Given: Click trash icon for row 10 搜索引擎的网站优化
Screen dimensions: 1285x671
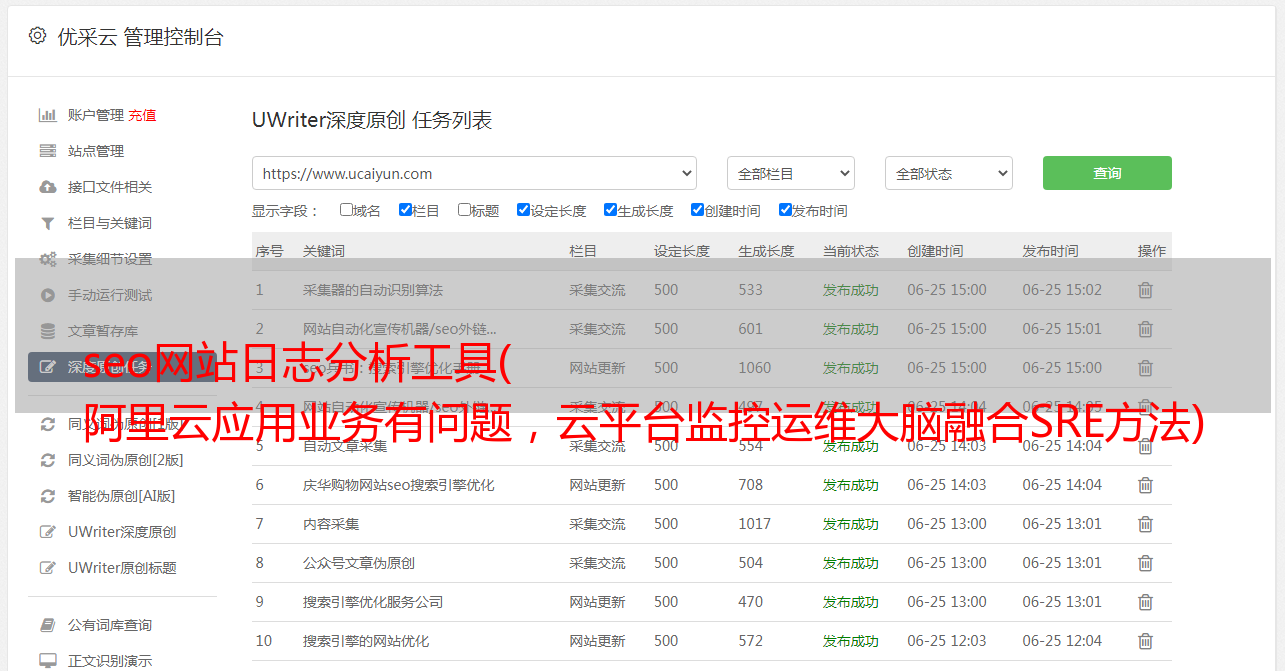Looking at the screenshot, I should click(x=1145, y=641).
